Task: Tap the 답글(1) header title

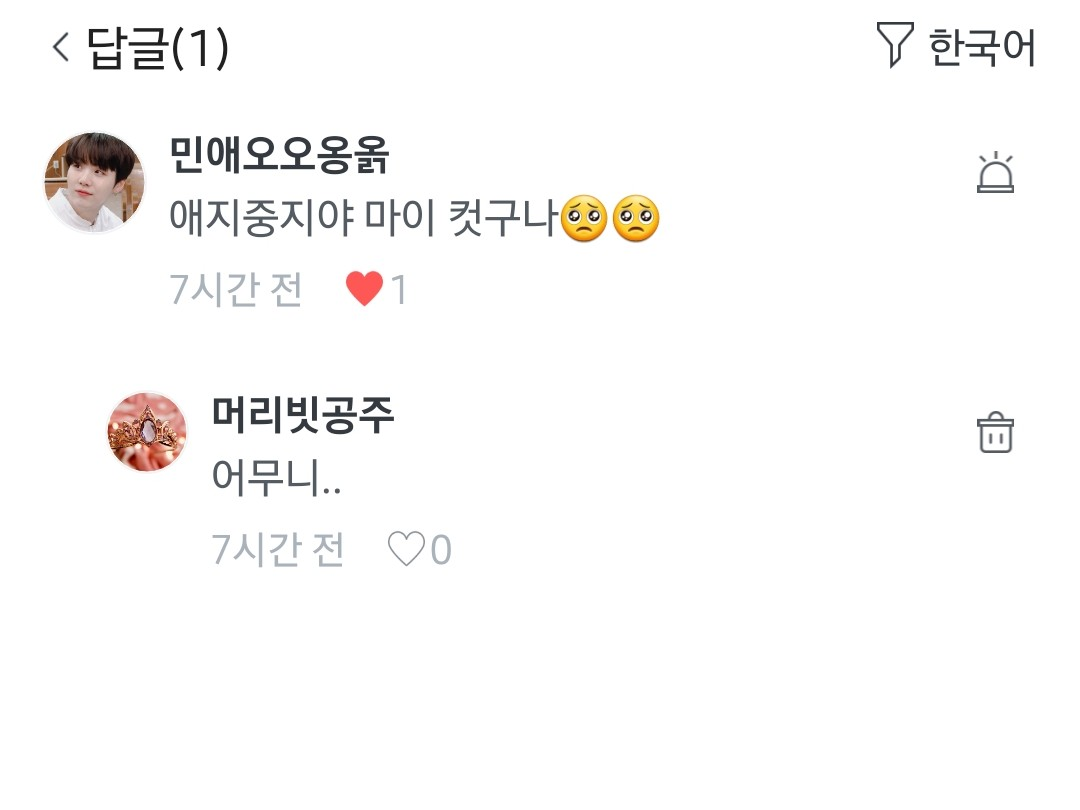Action: [158, 48]
